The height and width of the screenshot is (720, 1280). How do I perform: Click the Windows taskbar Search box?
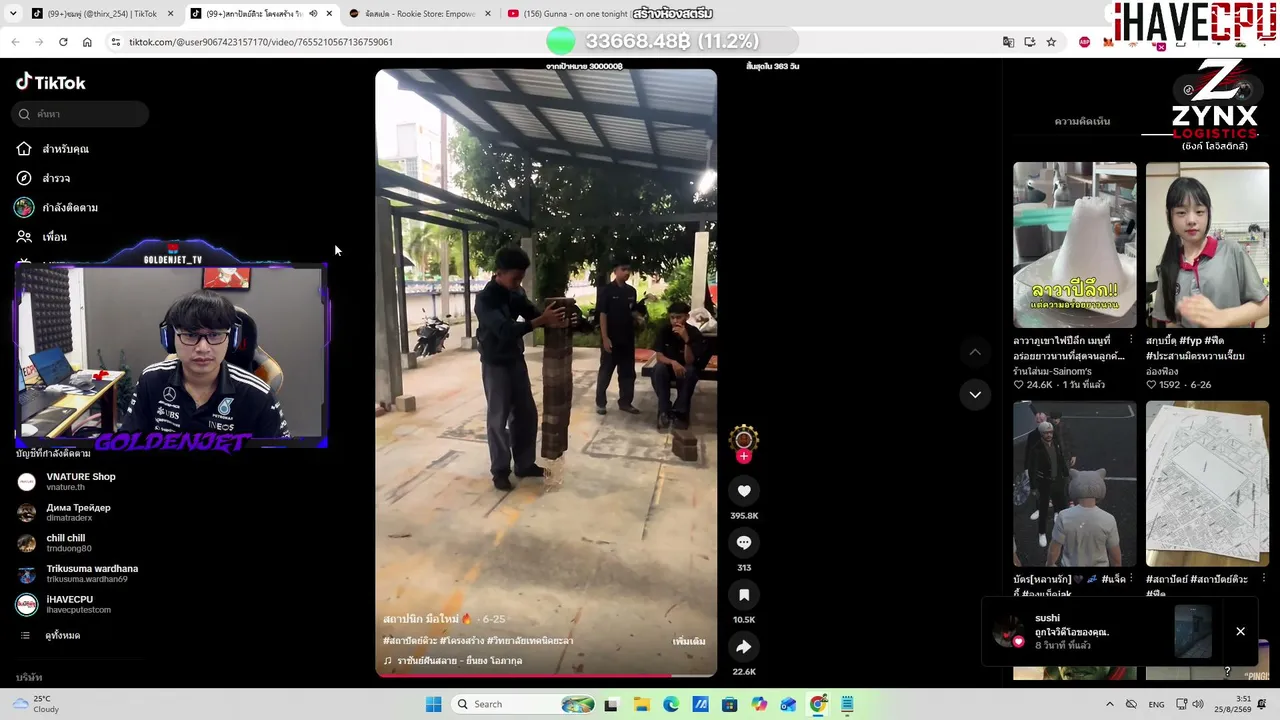[x=523, y=704]
